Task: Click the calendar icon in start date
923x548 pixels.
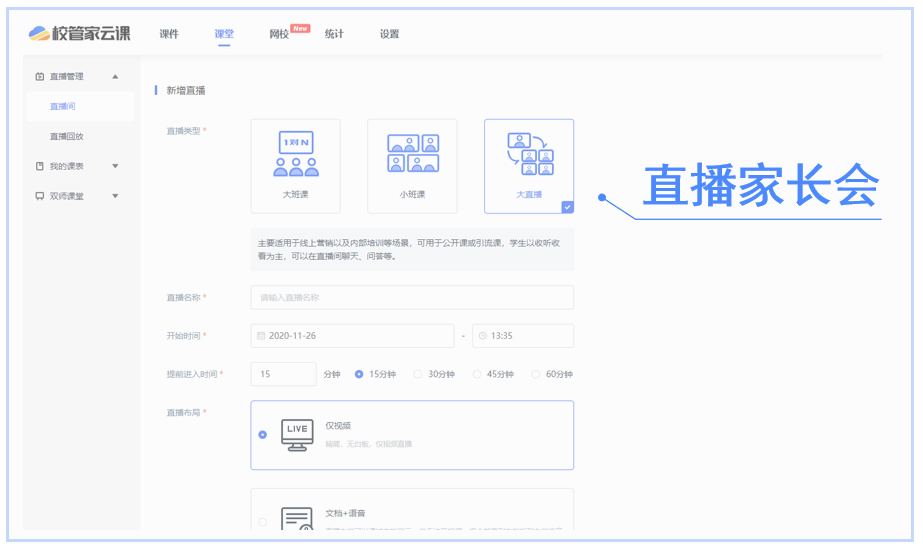Action: (x=261, y=336)
